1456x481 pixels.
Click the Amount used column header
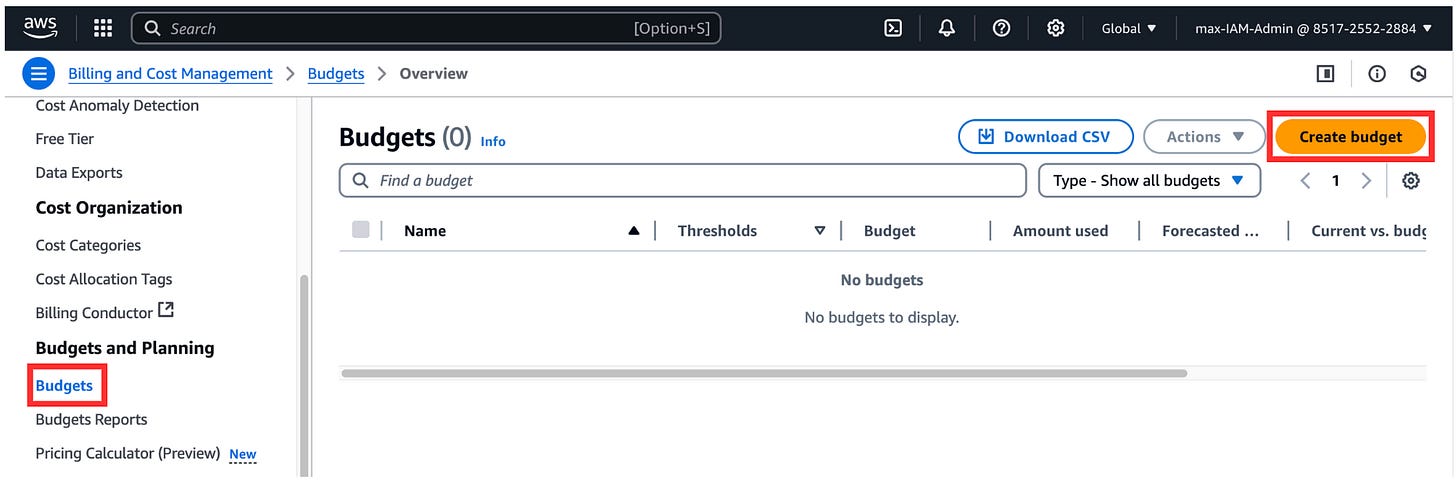(x=1060, y=231)
